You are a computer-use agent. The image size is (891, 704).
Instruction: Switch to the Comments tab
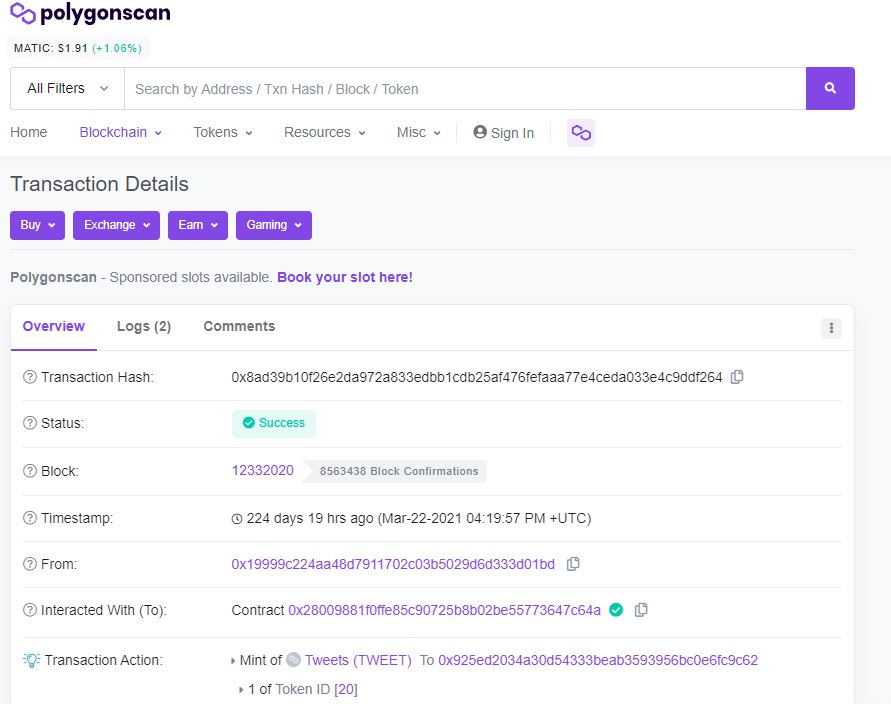pyautogui.click(x=239, y=326)
